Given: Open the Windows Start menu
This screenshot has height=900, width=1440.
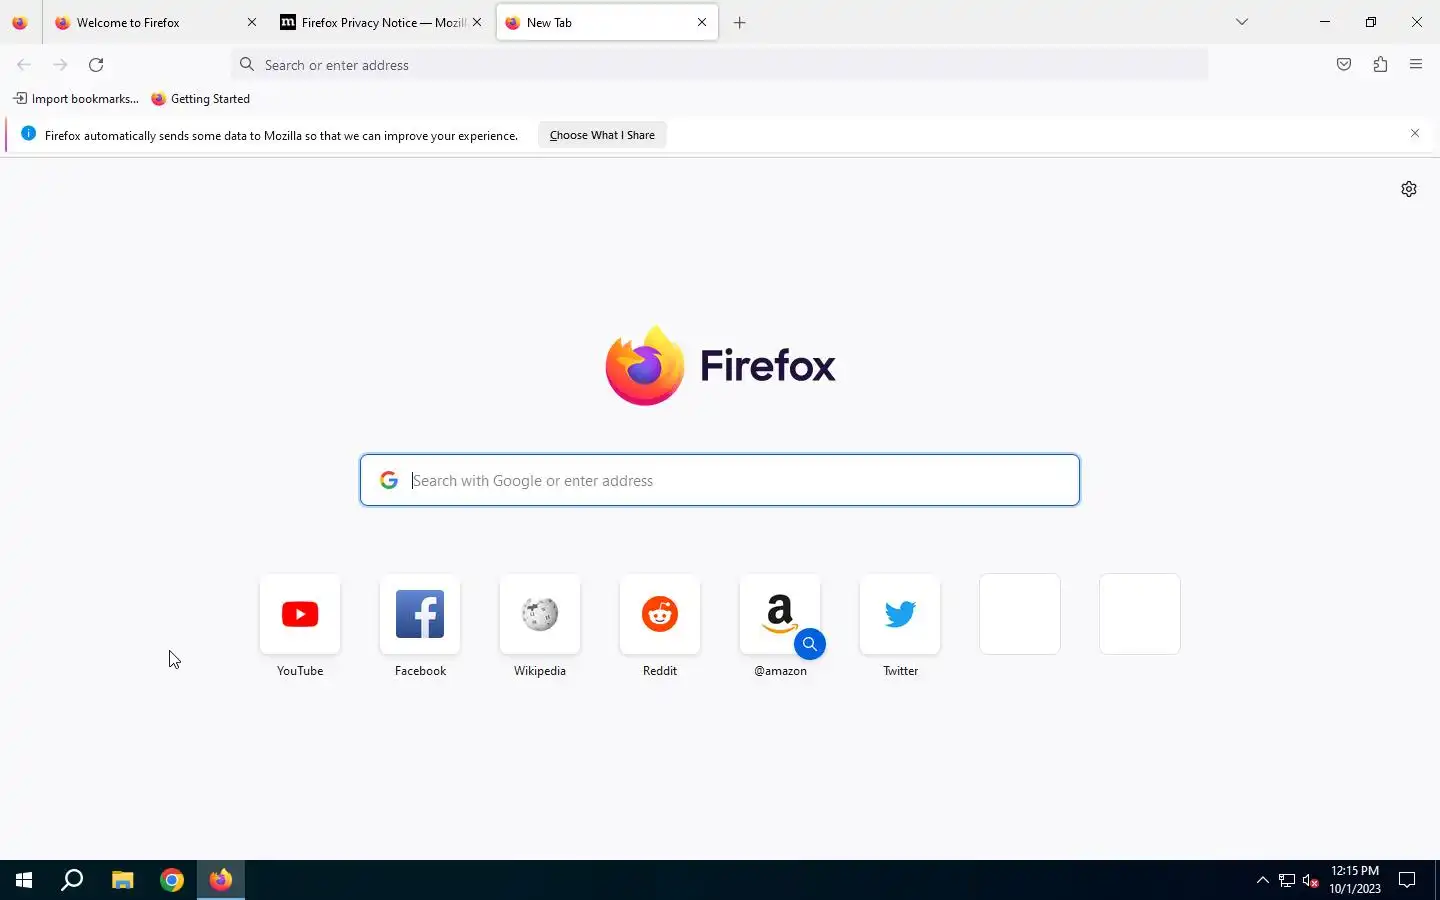Looking at the screenshot, I should pos(24,880).
